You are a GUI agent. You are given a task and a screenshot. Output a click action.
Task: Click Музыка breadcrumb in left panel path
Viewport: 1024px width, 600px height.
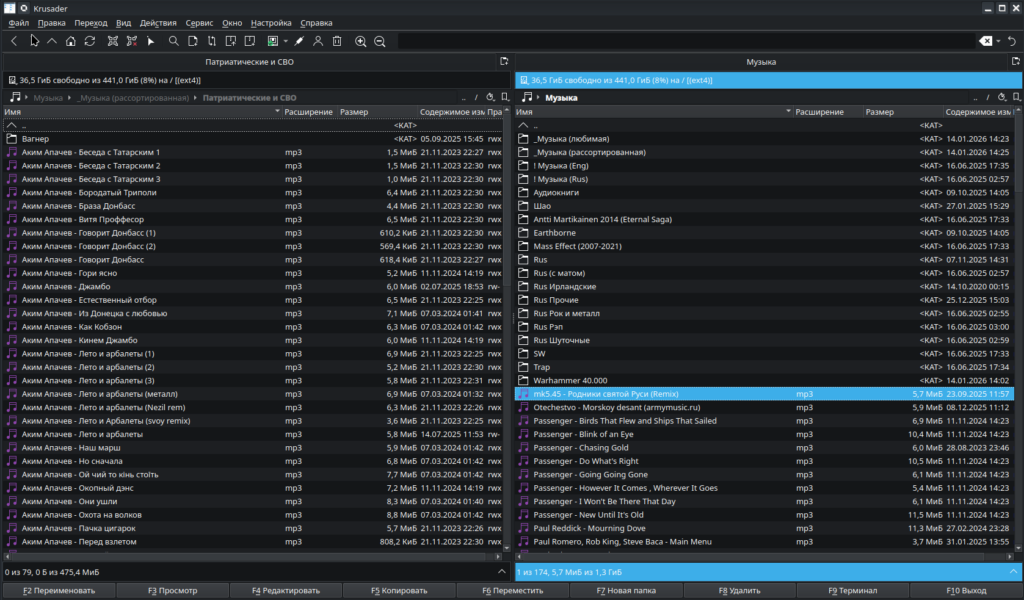pyautogui.click(x=47, y=98)
